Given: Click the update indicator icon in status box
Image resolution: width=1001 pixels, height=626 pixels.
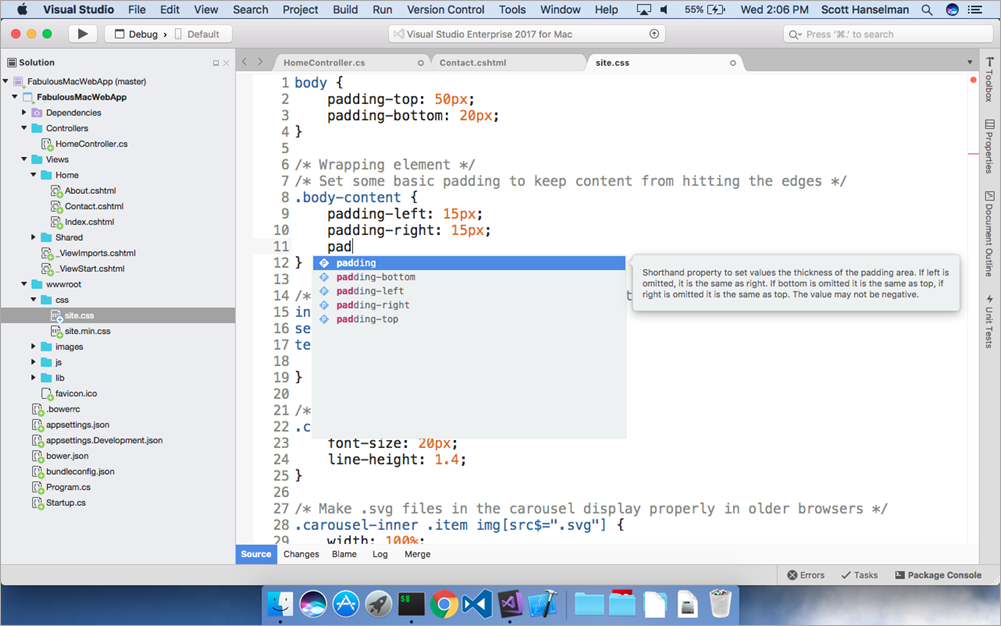Looking at the screenshot, I should pos(654,34).
